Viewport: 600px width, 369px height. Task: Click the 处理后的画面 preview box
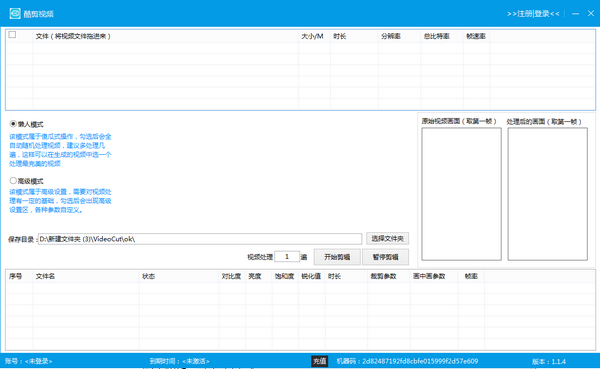548,194
